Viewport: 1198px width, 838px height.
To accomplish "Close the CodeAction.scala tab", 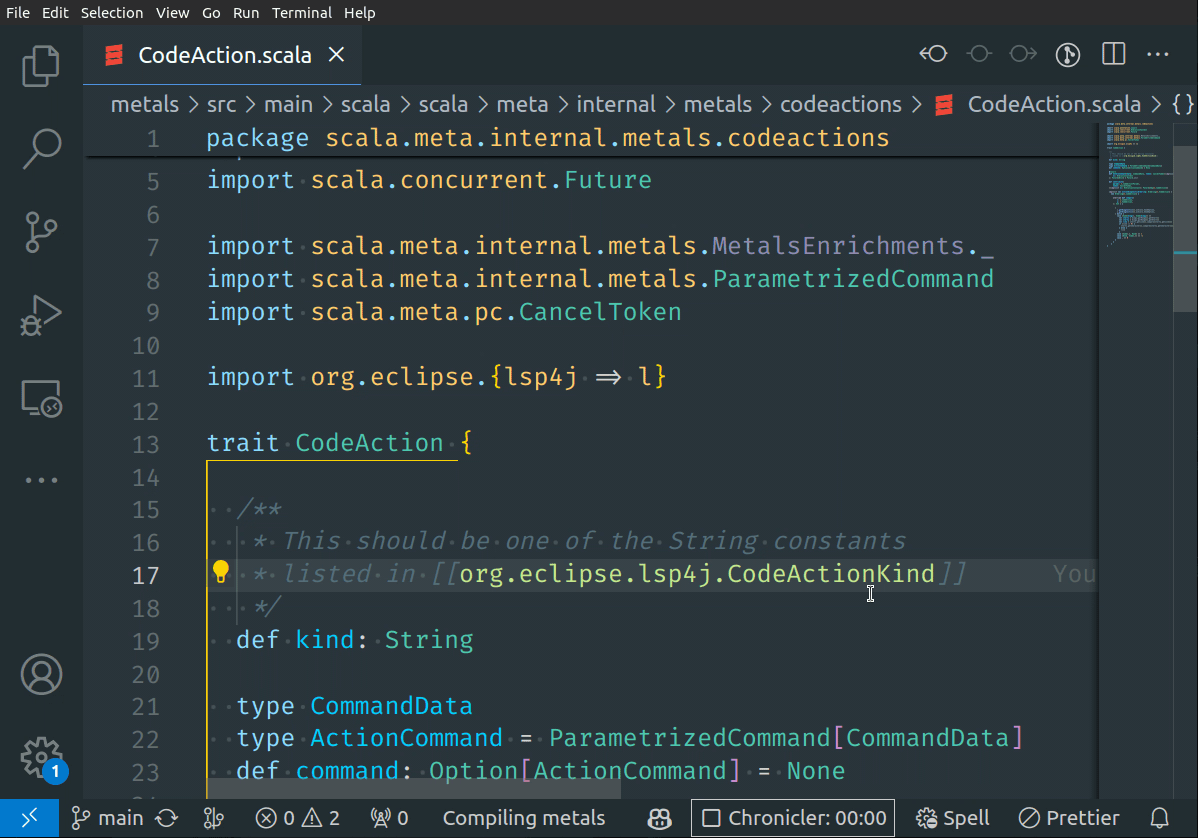I will pyautogui.click(x=336, y=55).
